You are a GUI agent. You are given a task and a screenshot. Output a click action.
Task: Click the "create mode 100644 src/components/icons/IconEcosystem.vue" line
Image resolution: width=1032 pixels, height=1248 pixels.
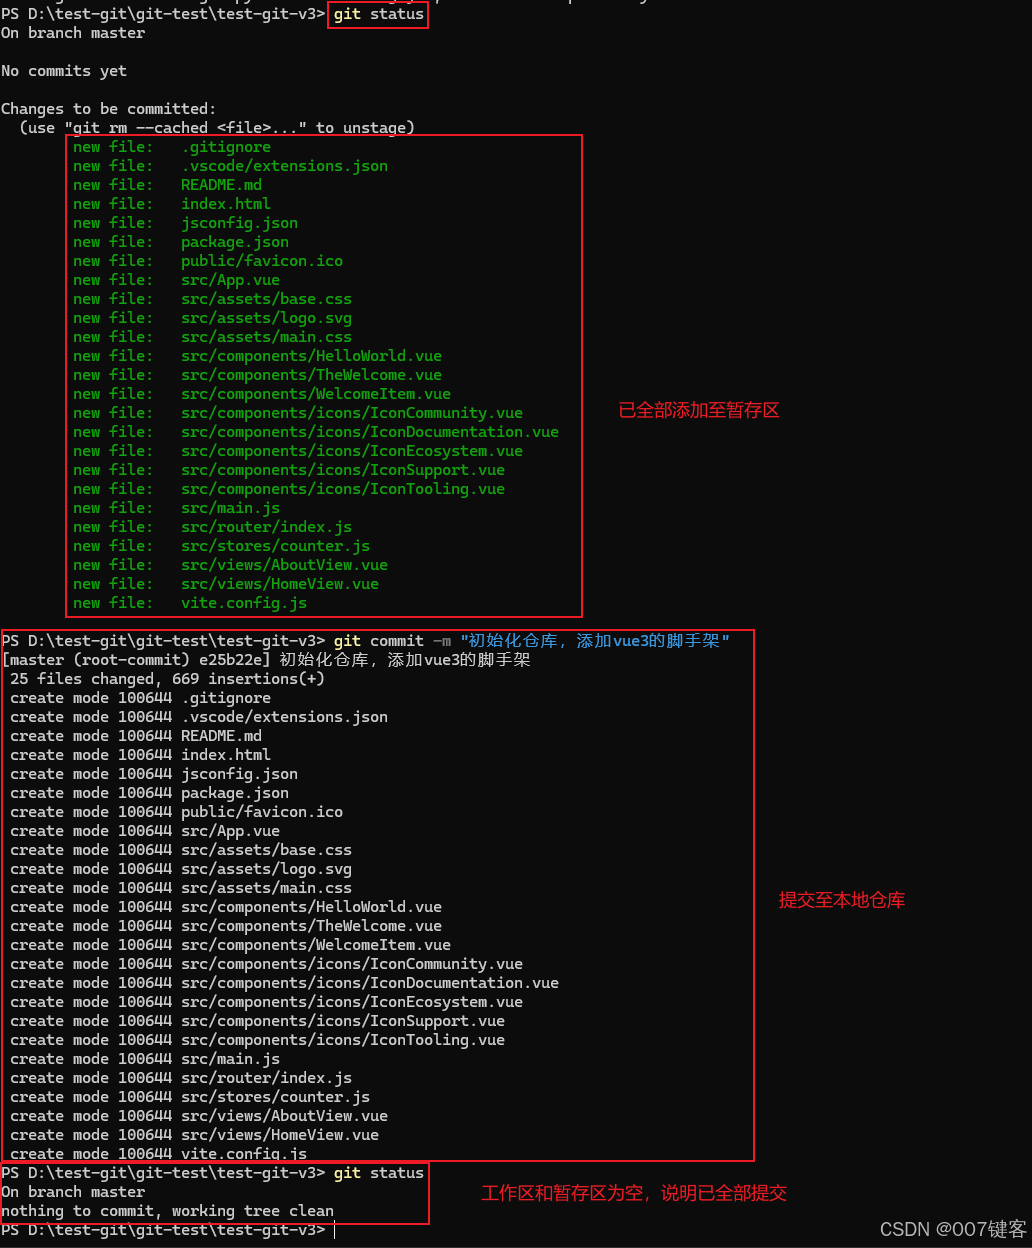[x=266, y=1002]
